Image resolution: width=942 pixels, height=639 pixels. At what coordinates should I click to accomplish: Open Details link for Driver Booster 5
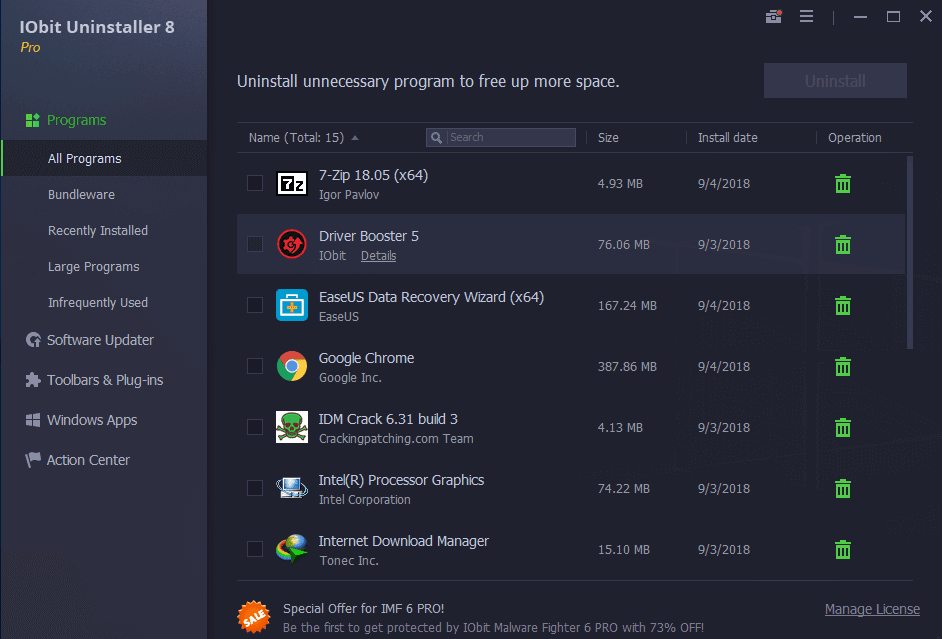378,256
